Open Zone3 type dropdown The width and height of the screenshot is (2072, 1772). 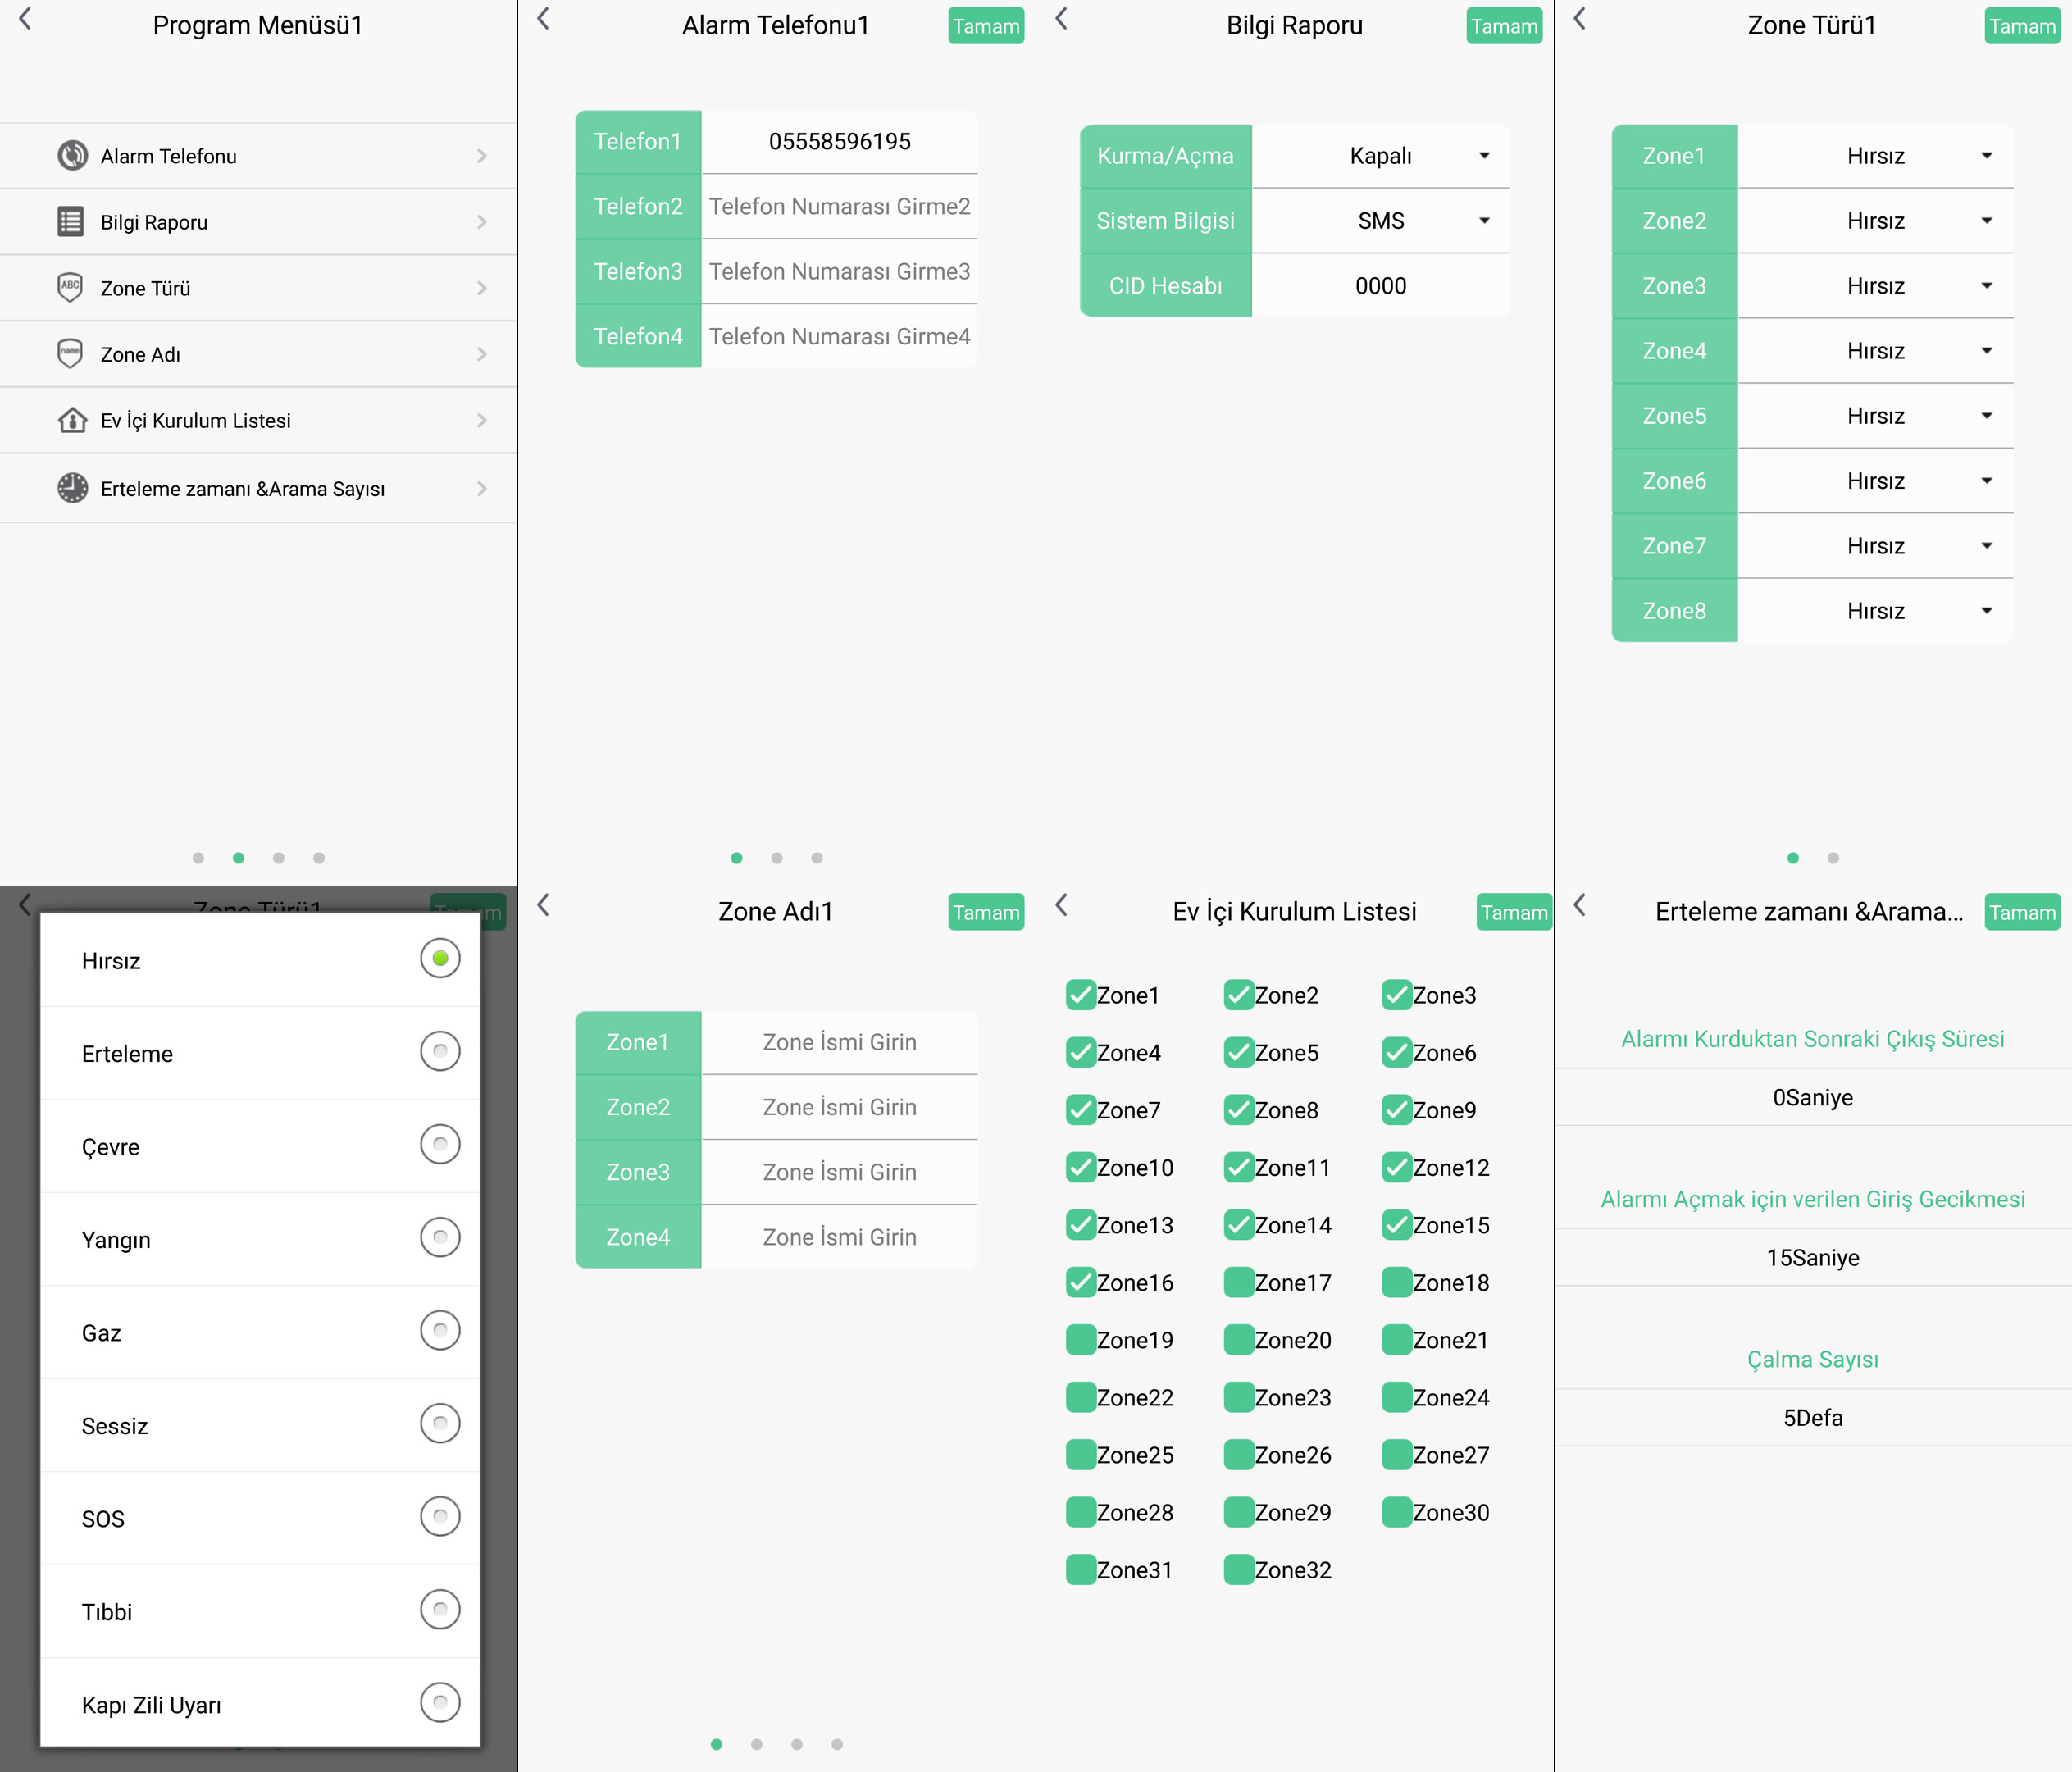click(x=1876, y=286)
